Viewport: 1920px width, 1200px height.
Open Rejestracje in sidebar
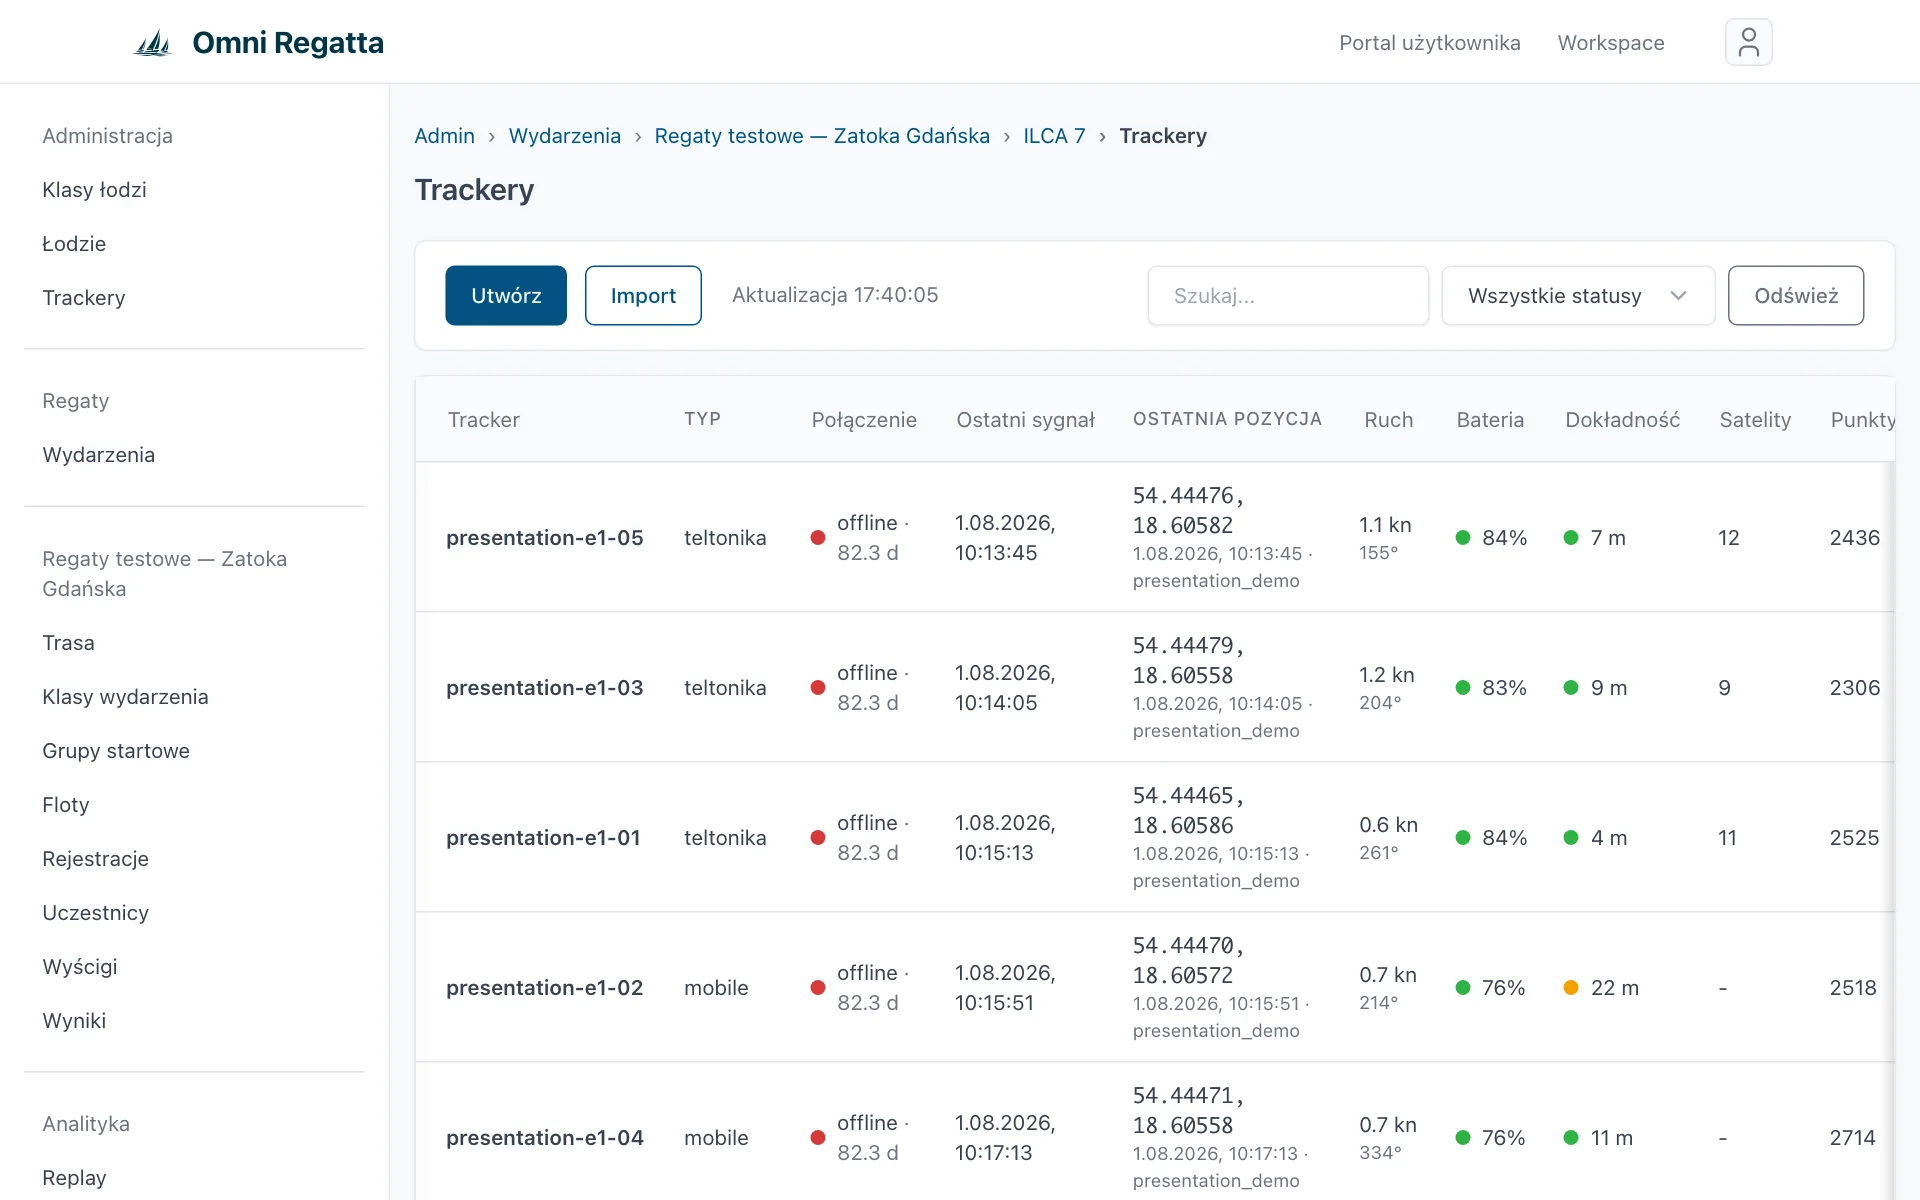pyautogui.click(x=95, y=859)
